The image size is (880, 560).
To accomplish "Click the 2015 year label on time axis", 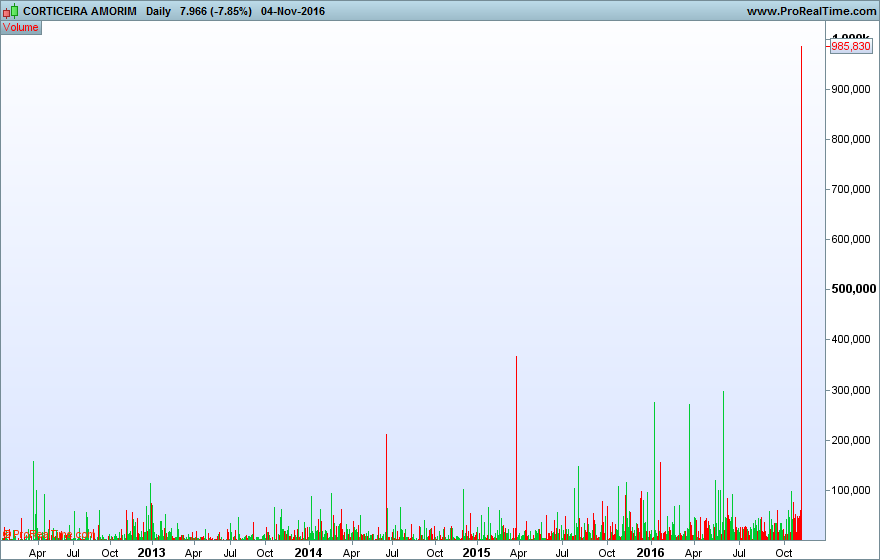I will (x=476, y=553).
